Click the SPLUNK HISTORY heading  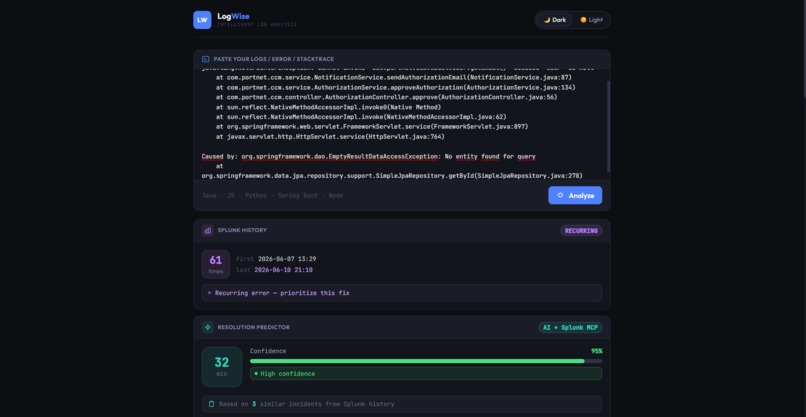pos(242,230)
